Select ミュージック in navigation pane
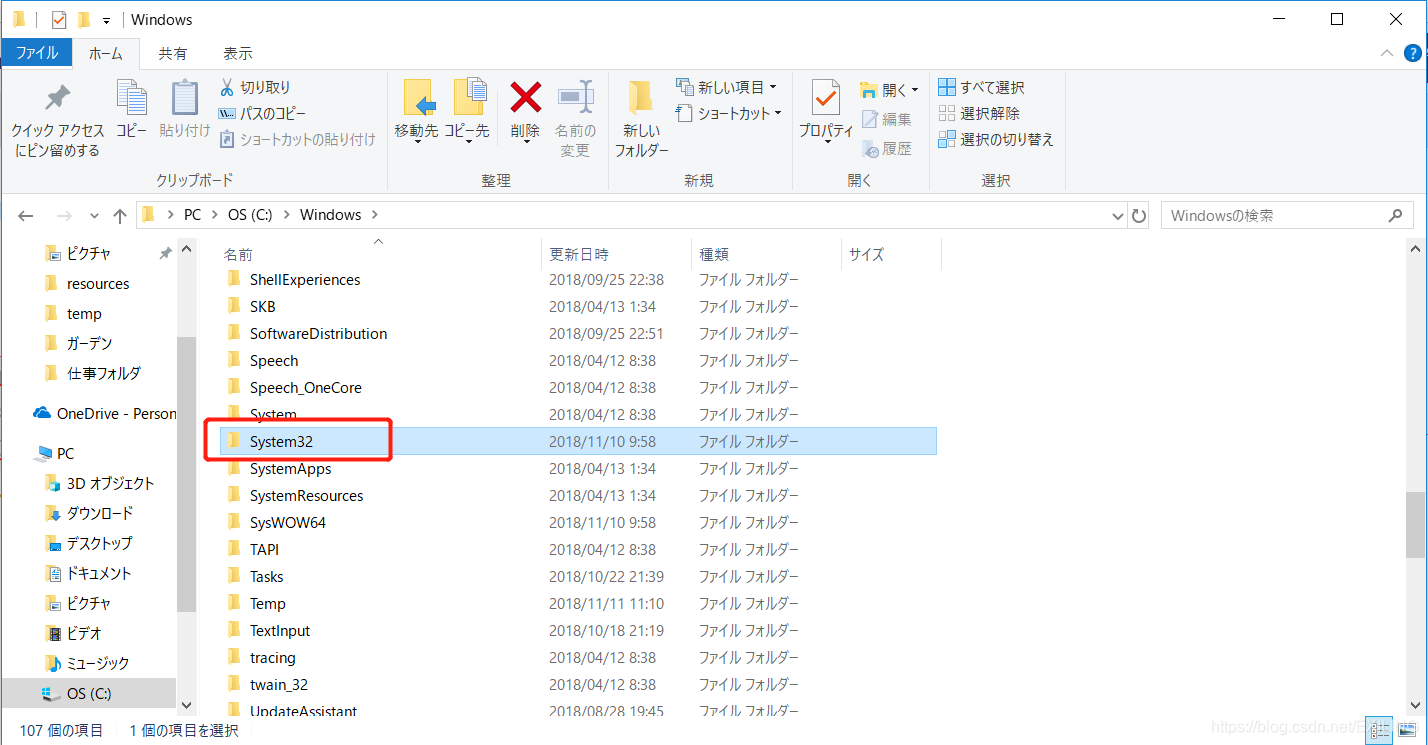Viewport: 1428px width, 745px height. (88, 663)
